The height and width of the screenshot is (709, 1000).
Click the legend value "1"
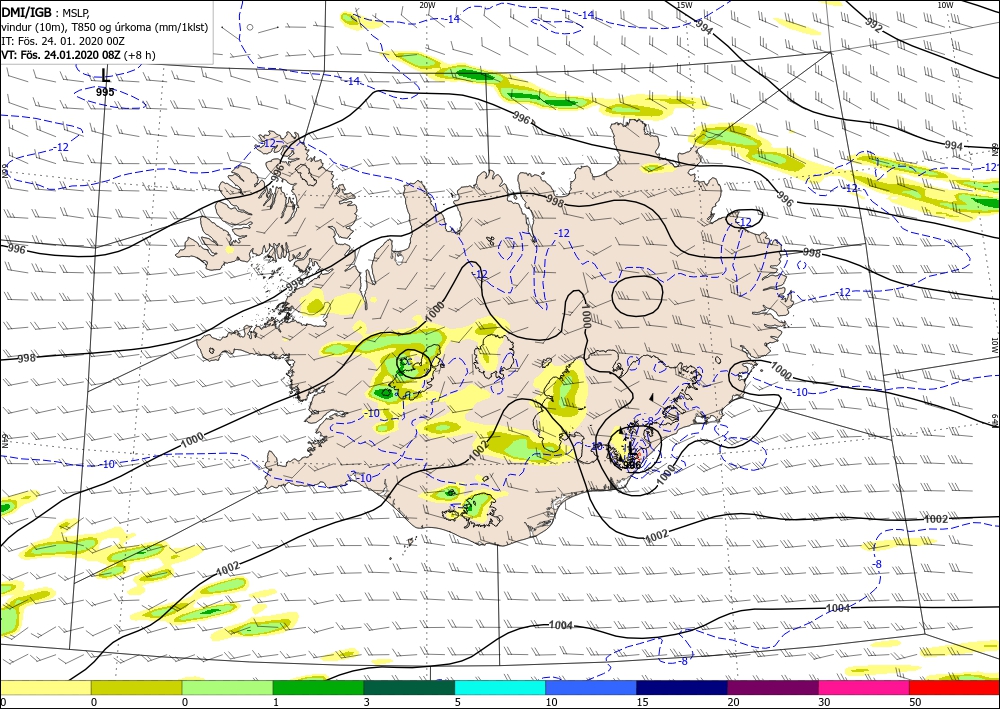click(x=276, y=703)
